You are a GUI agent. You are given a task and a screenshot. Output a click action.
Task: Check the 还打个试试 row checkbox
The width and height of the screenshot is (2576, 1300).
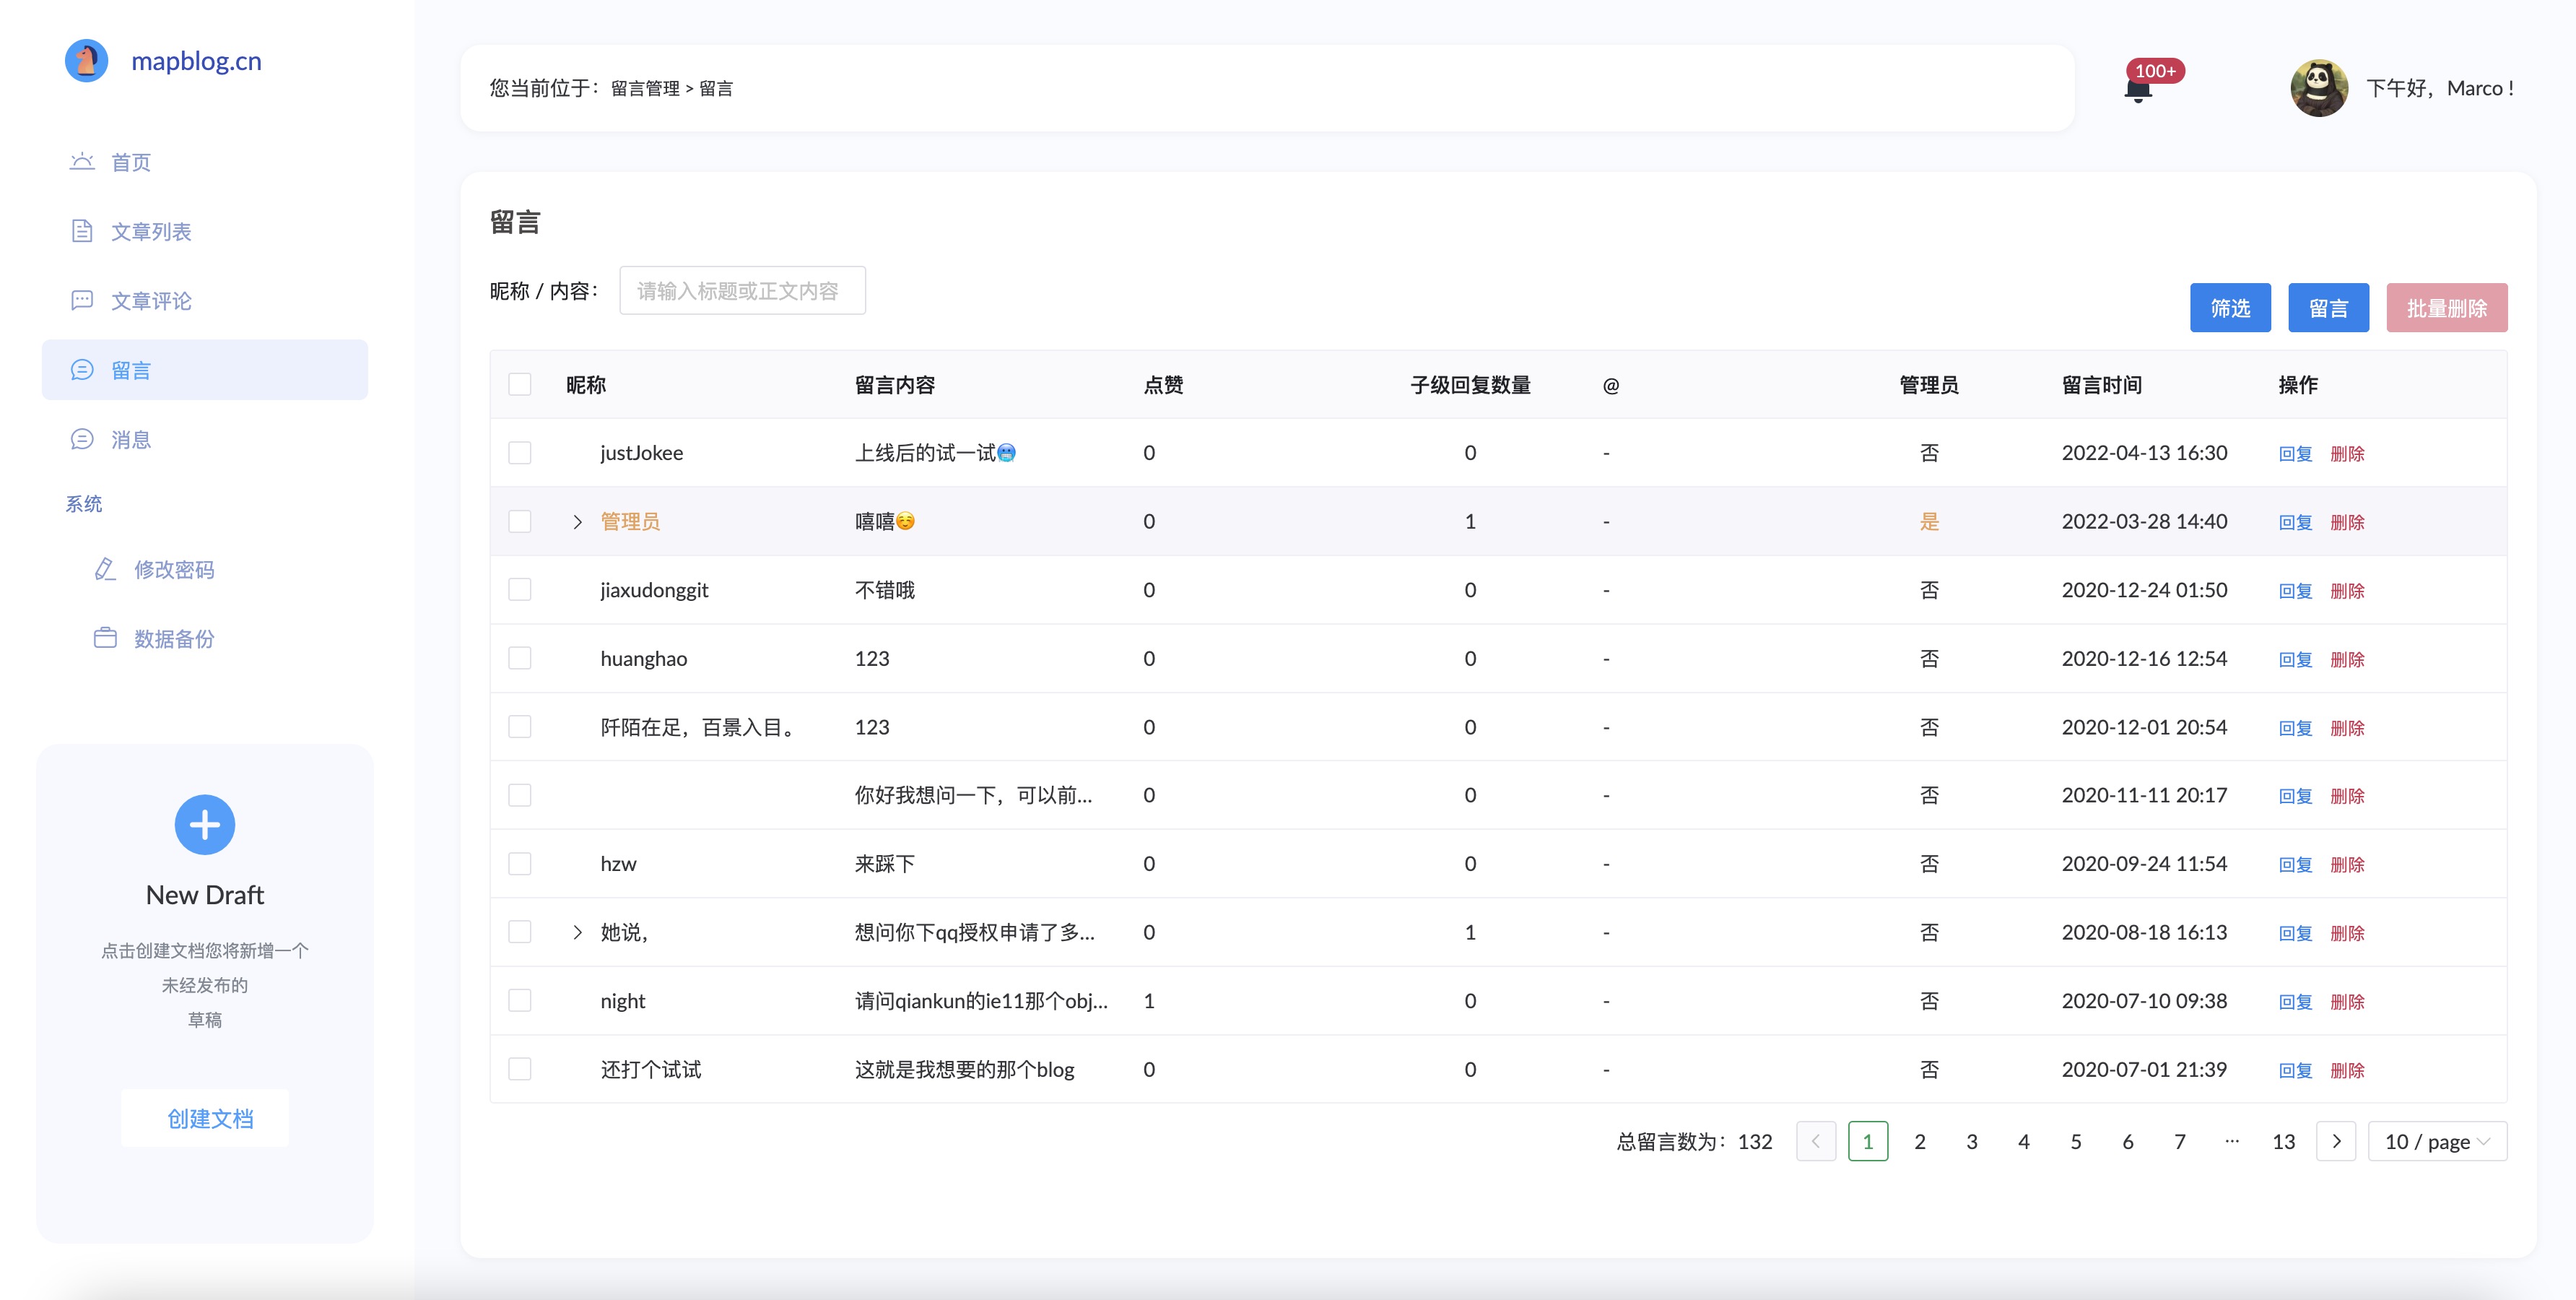(520, 1069)
